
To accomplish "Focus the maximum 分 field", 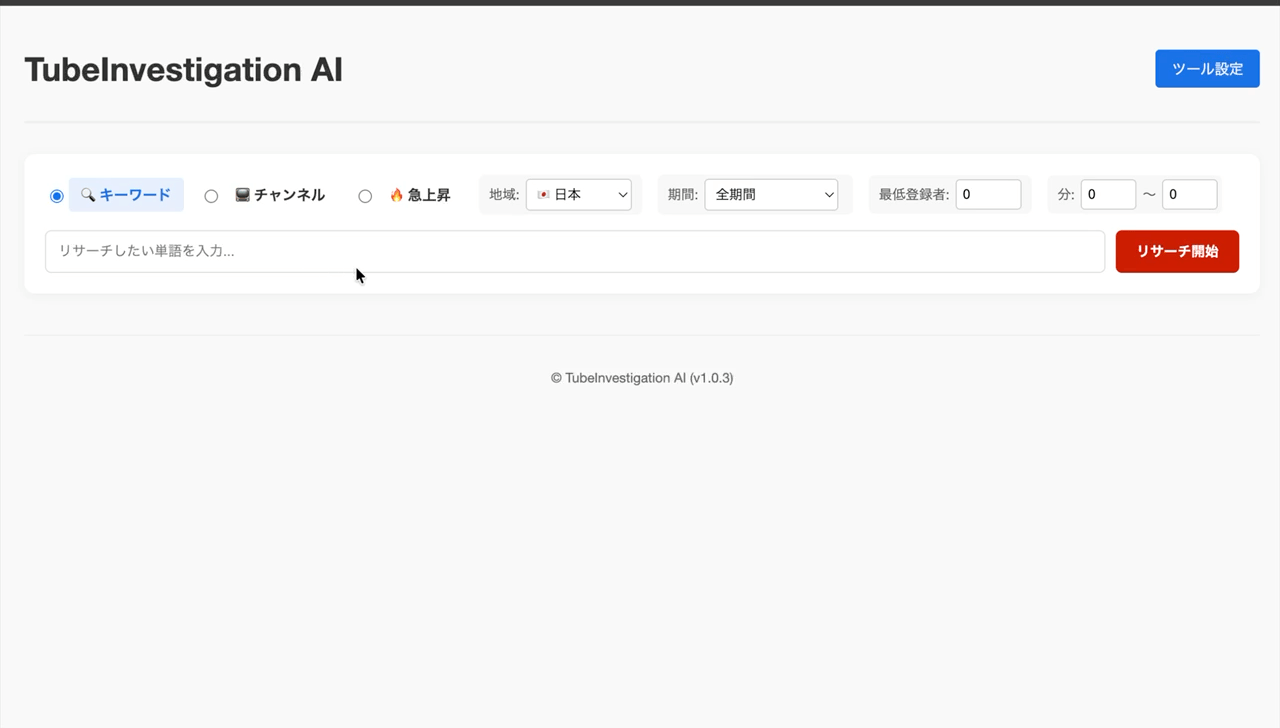I will [x=1189, y=195].
